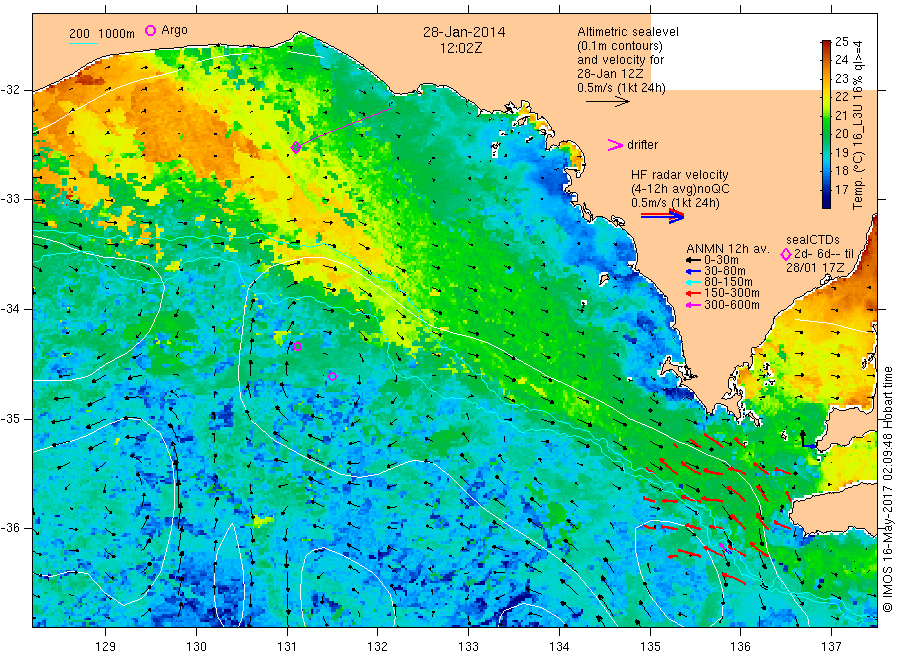Click the colorbar tick label "22"
Screen dimensions: 900x660
click(x=841, y=97)
